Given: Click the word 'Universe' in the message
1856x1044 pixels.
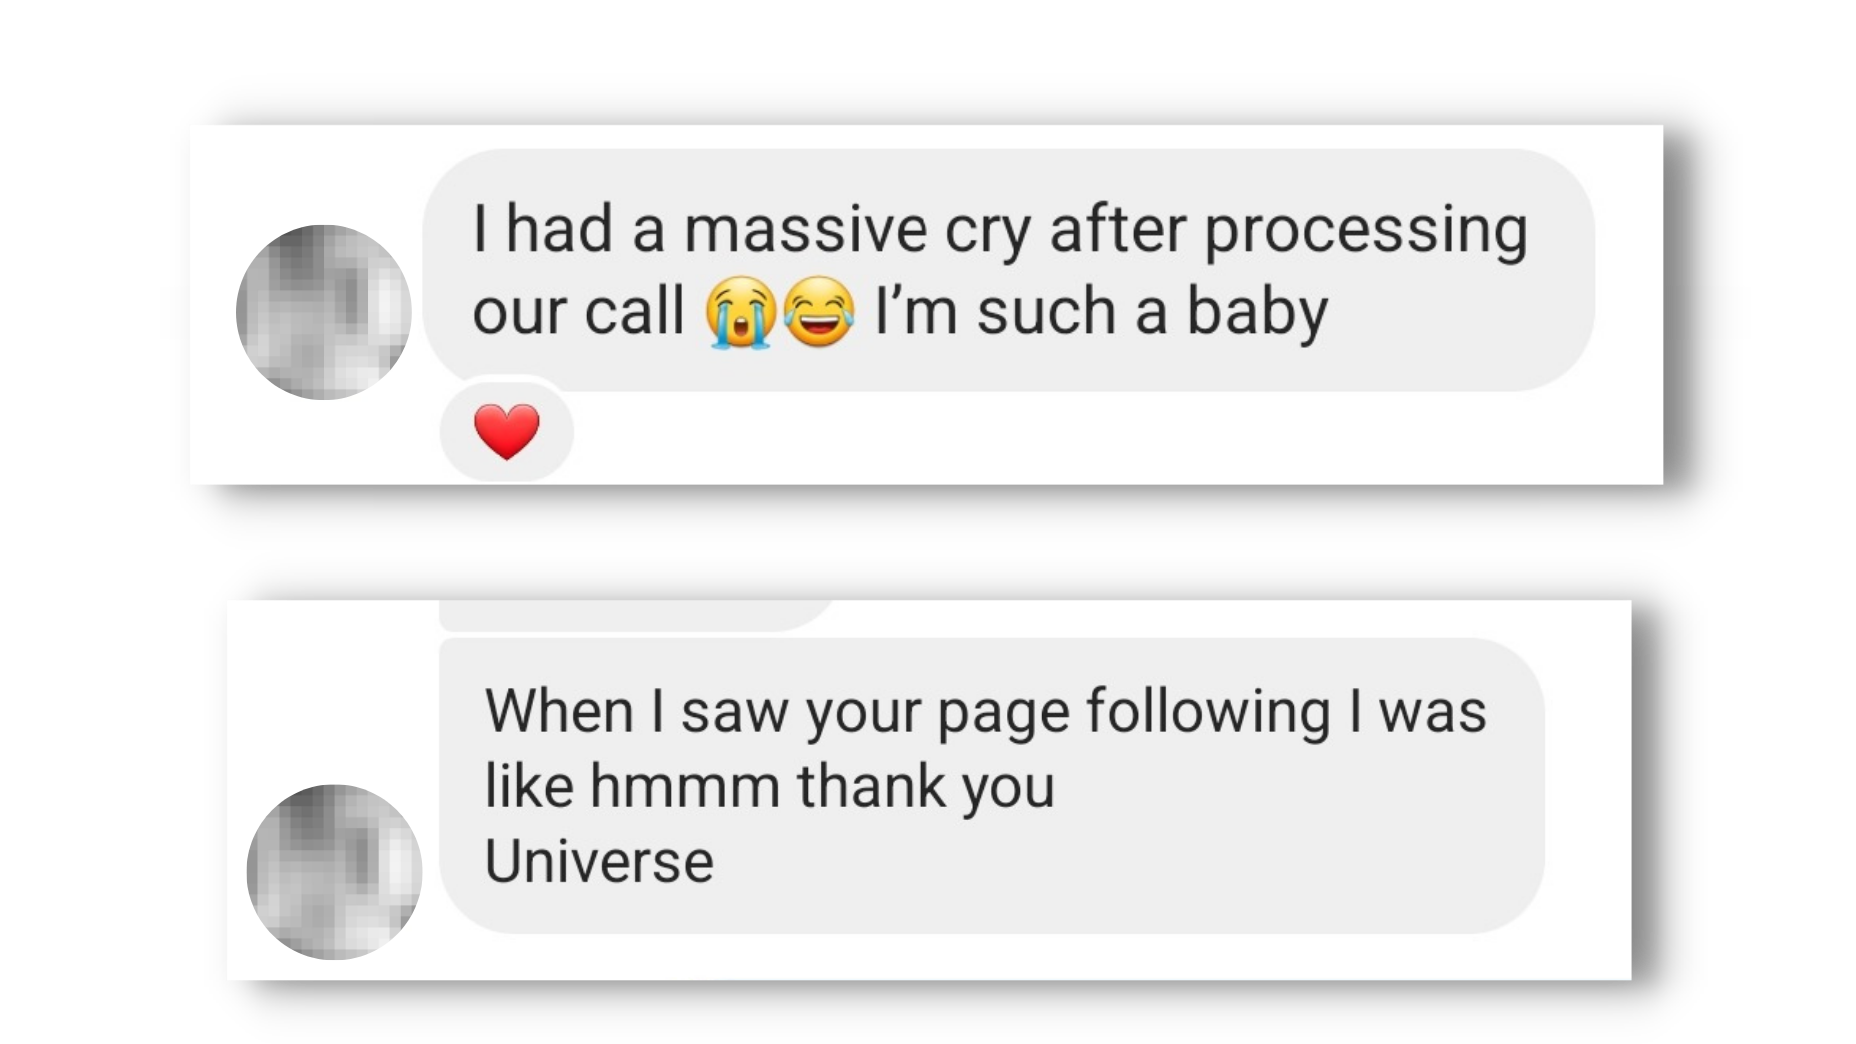Looking at the screenshot, I should pos(599,861).
